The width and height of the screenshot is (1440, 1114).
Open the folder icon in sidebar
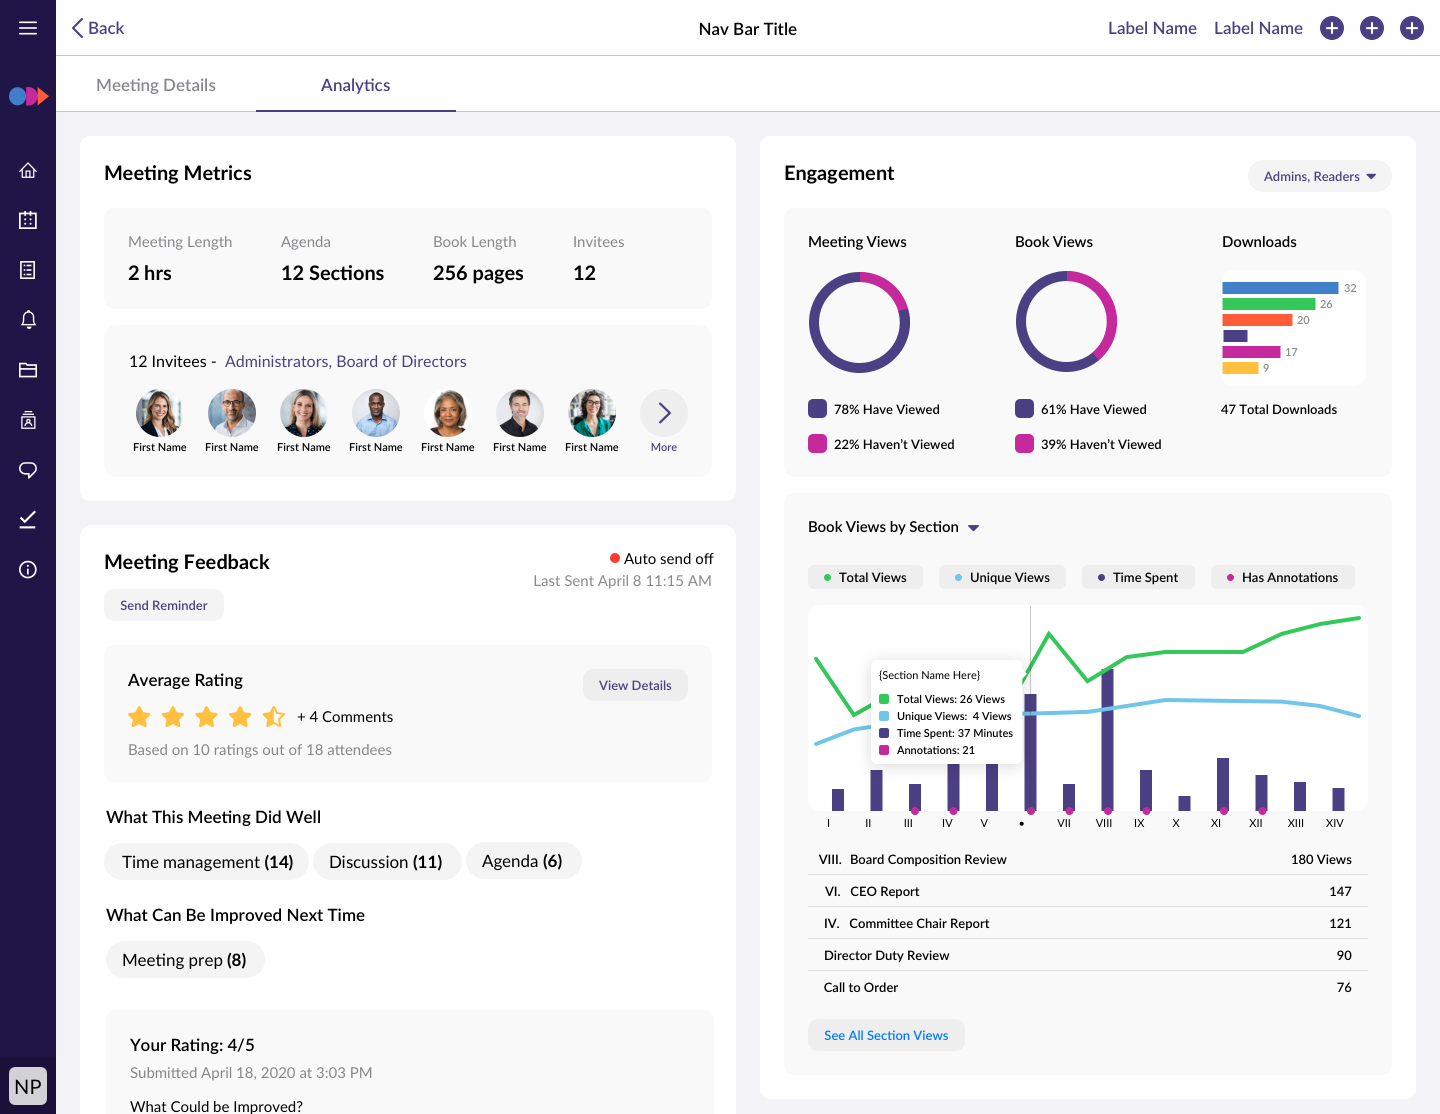tap(28, 370)
